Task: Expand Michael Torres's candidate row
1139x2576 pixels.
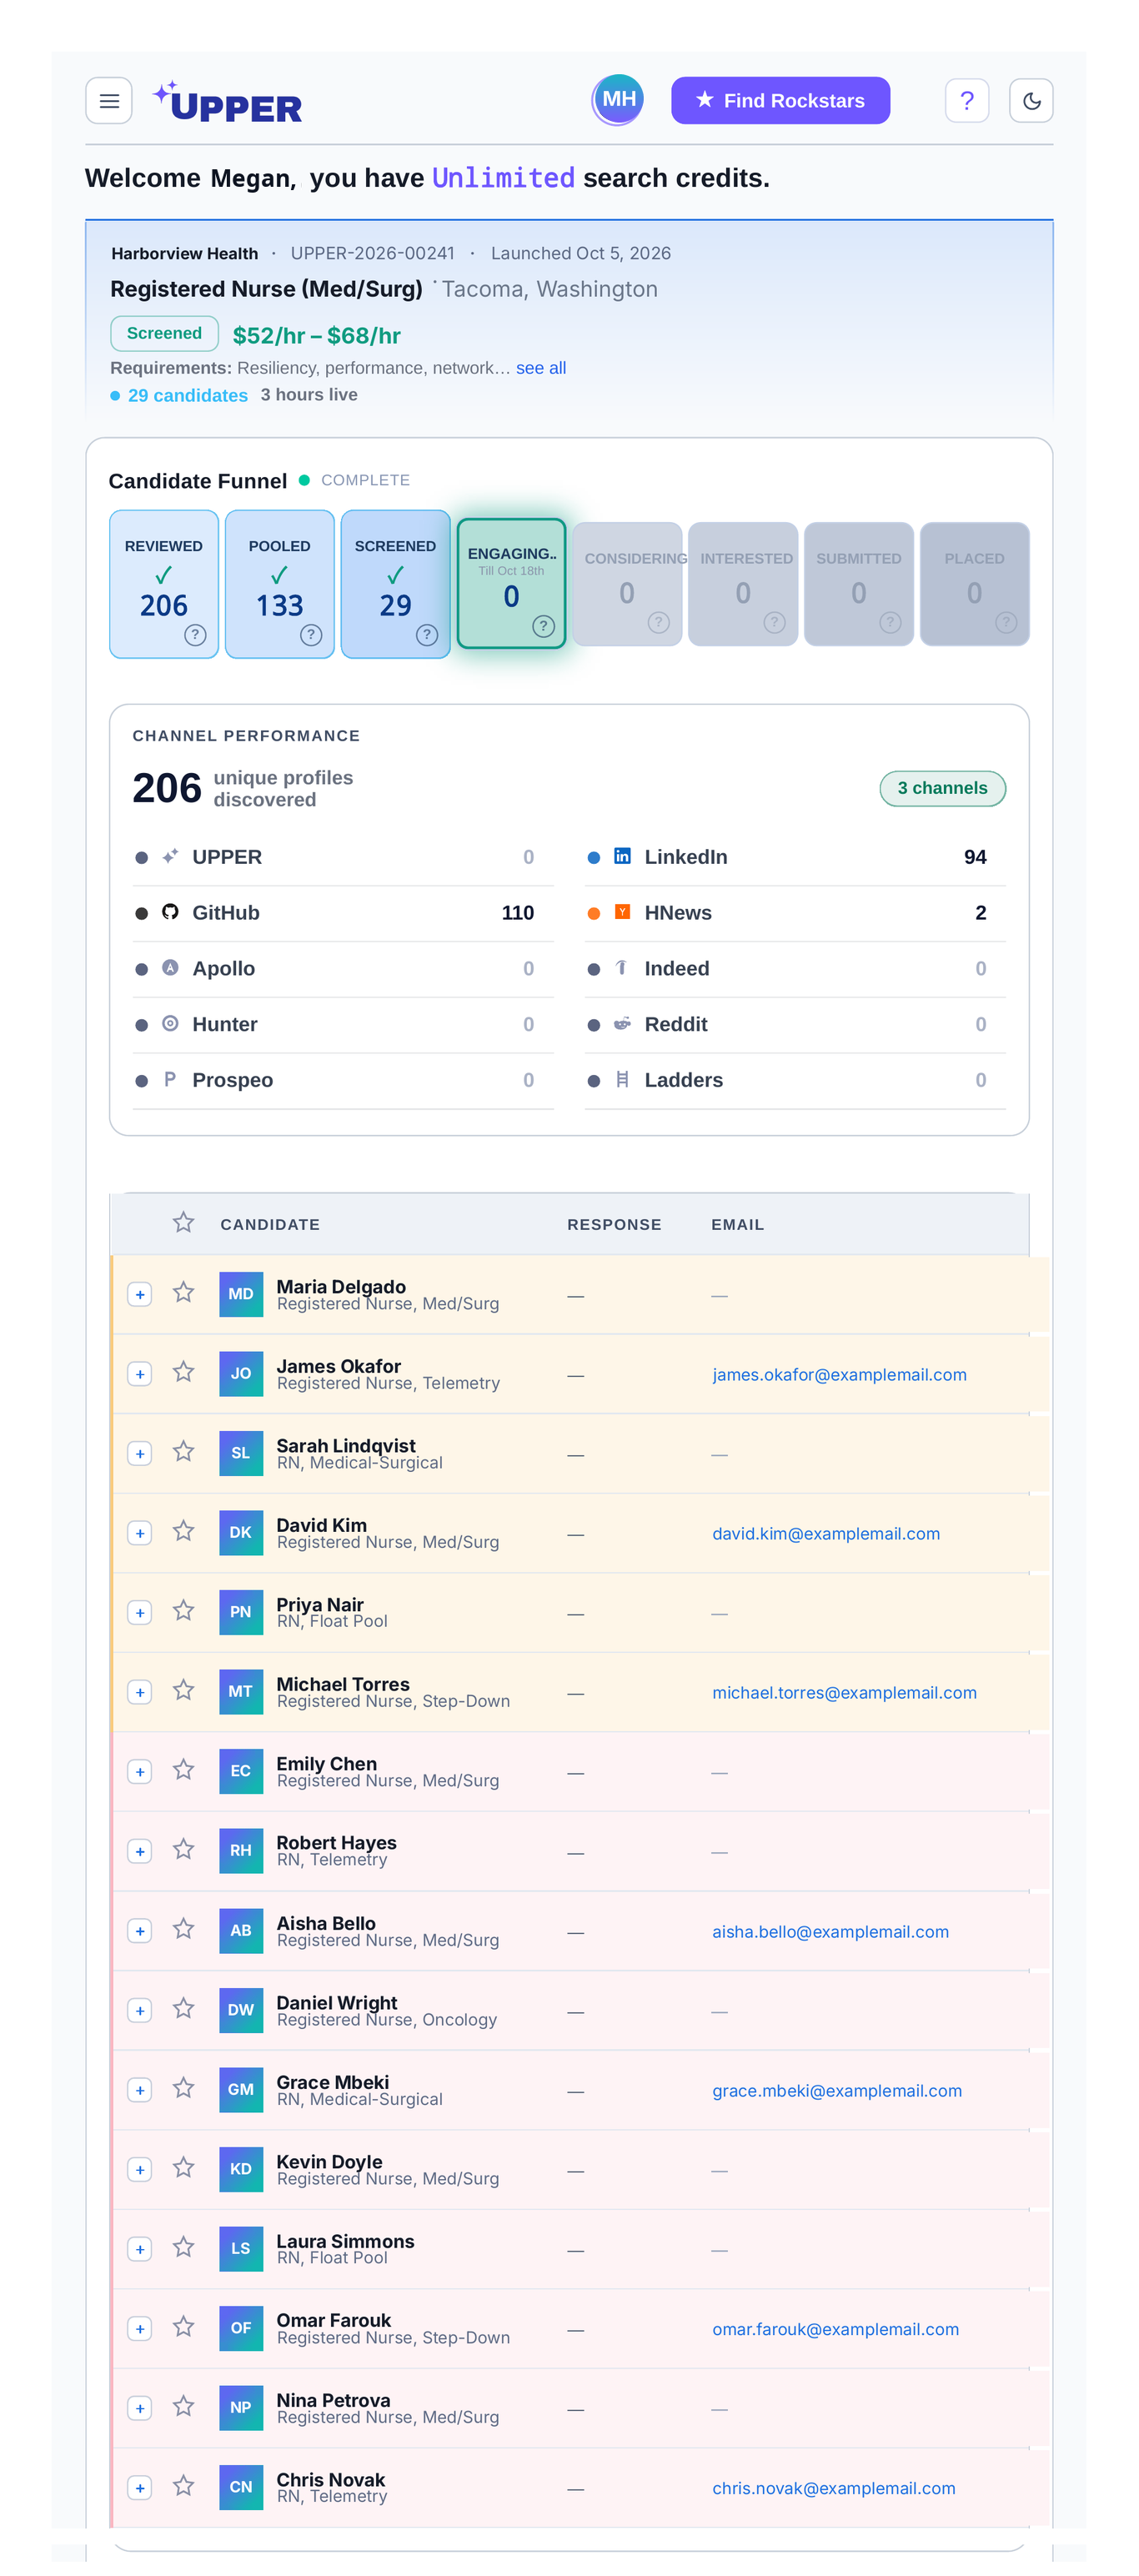Action: [140, 1693]
